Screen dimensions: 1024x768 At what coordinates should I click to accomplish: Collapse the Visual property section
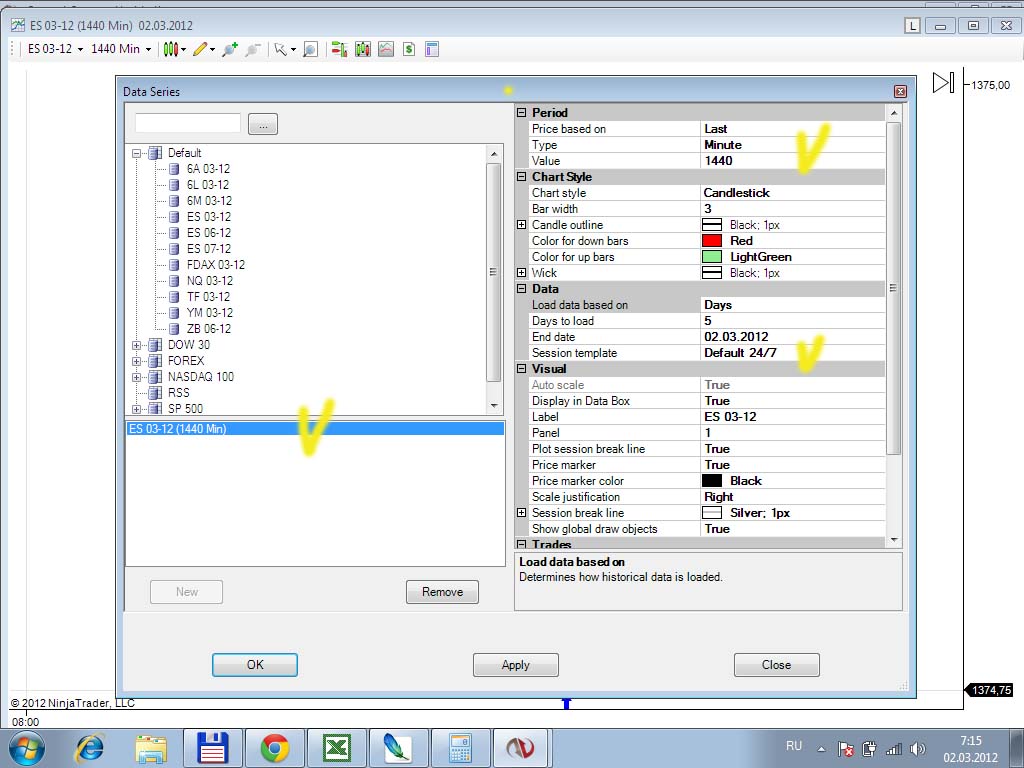pos(521,368)
